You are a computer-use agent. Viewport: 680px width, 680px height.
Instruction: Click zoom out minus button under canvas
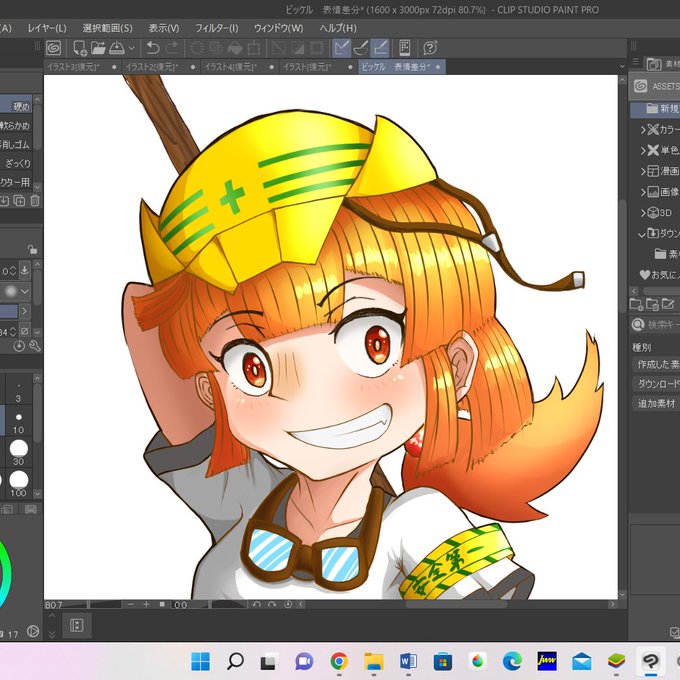(x=131, y=604)
